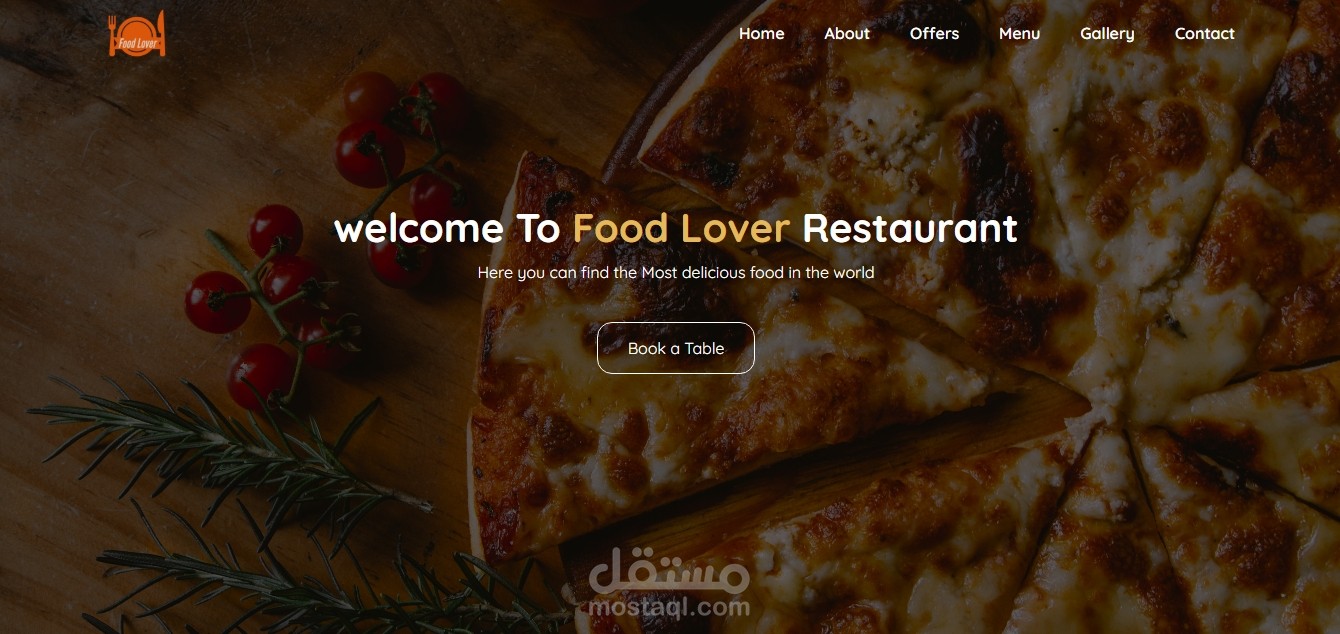The height and width of the screenshot is (634, 1340).
Task: Select Offers in the navigation bar
Action: 934,34
